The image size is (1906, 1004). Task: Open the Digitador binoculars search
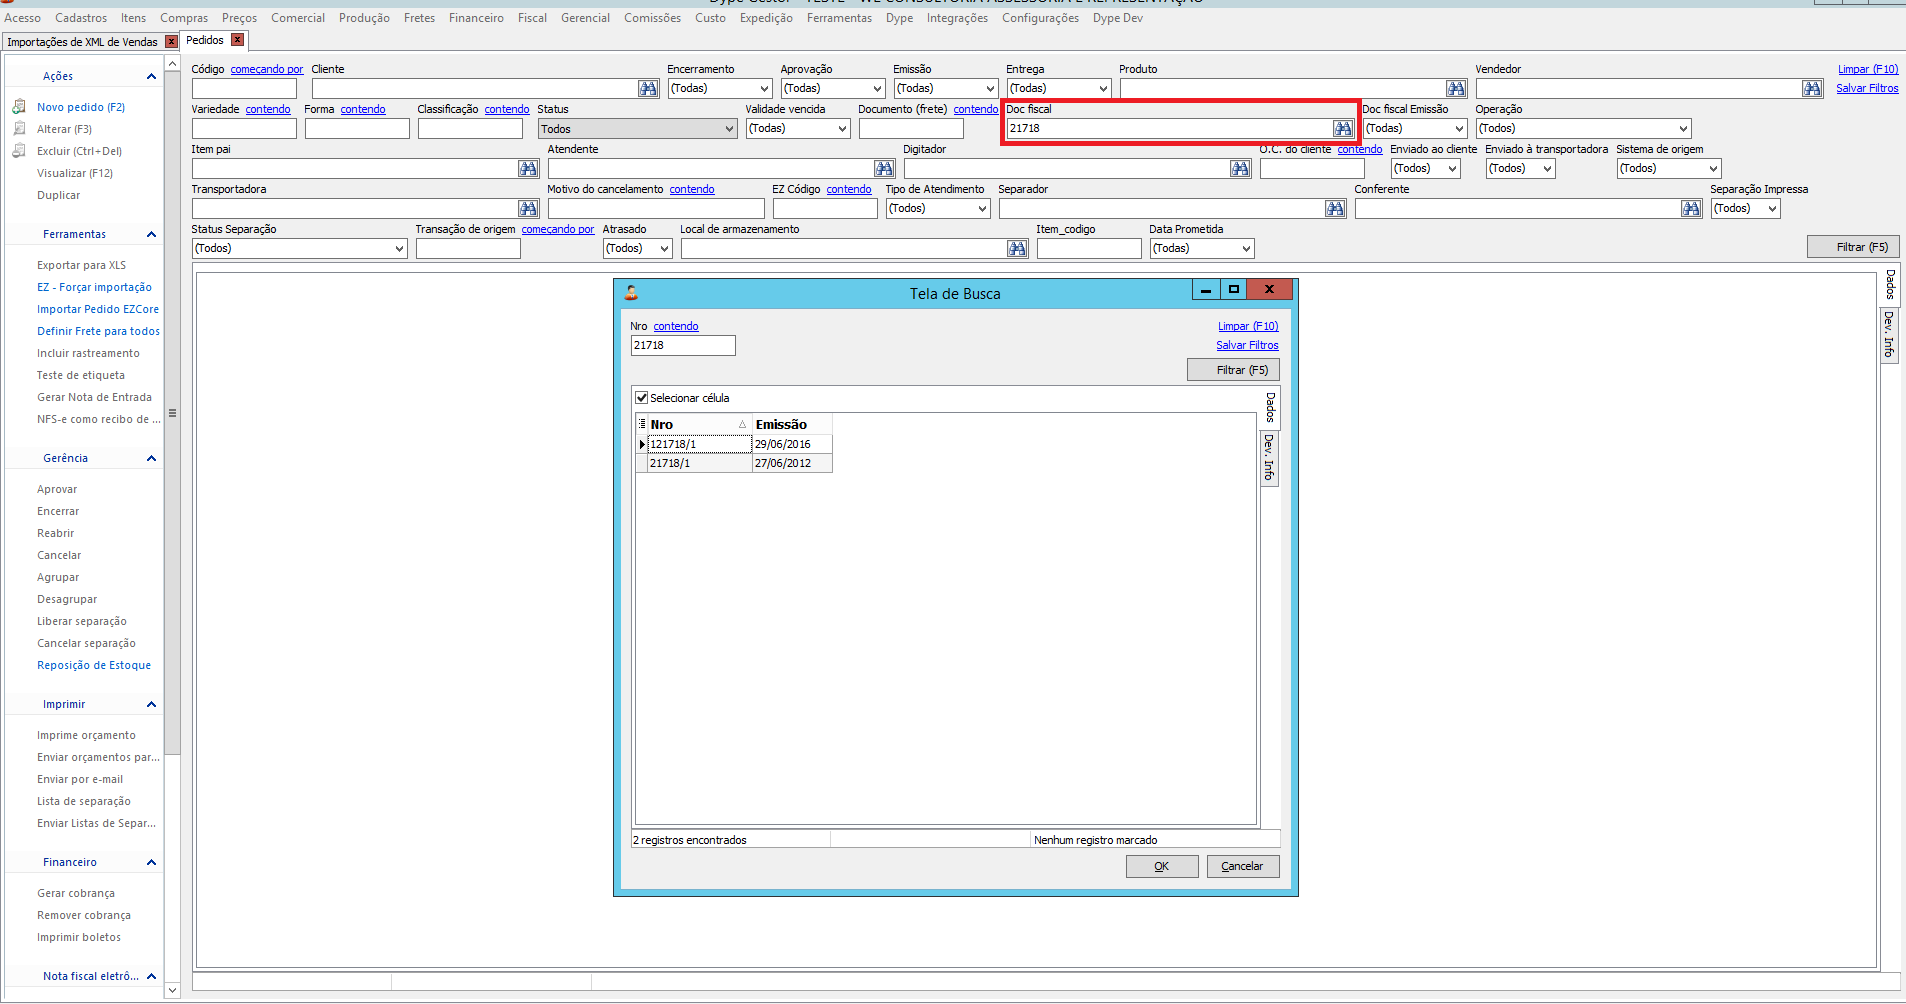click(x=1240, y=169)
